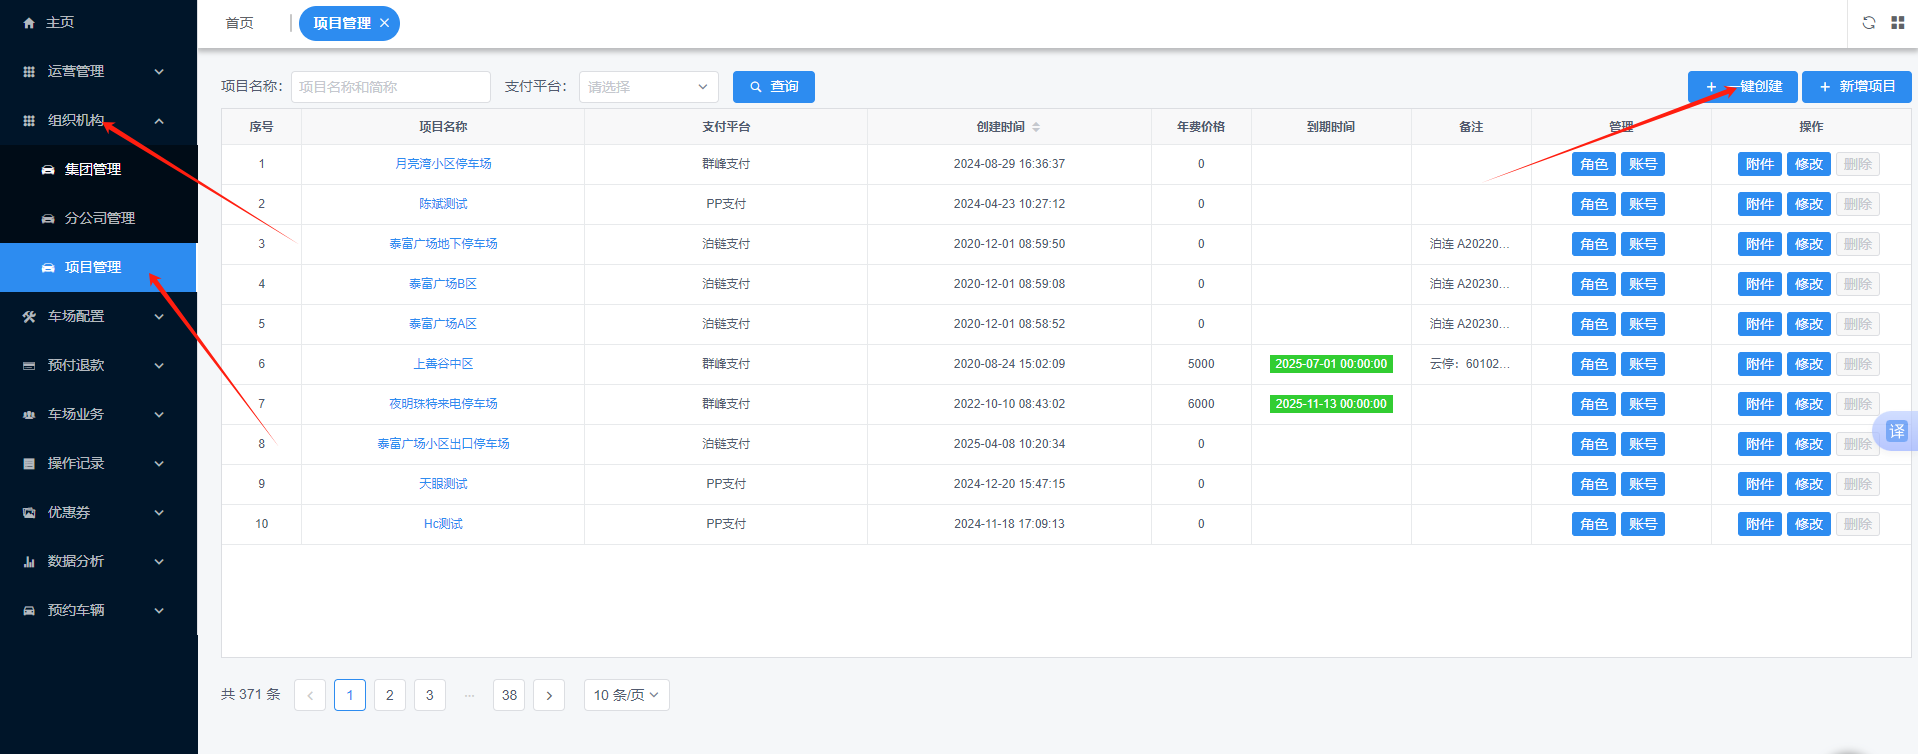Open the grid layout icon at top right
This screenshot has width=1918, height=754.
click(x=1897, y=23)
